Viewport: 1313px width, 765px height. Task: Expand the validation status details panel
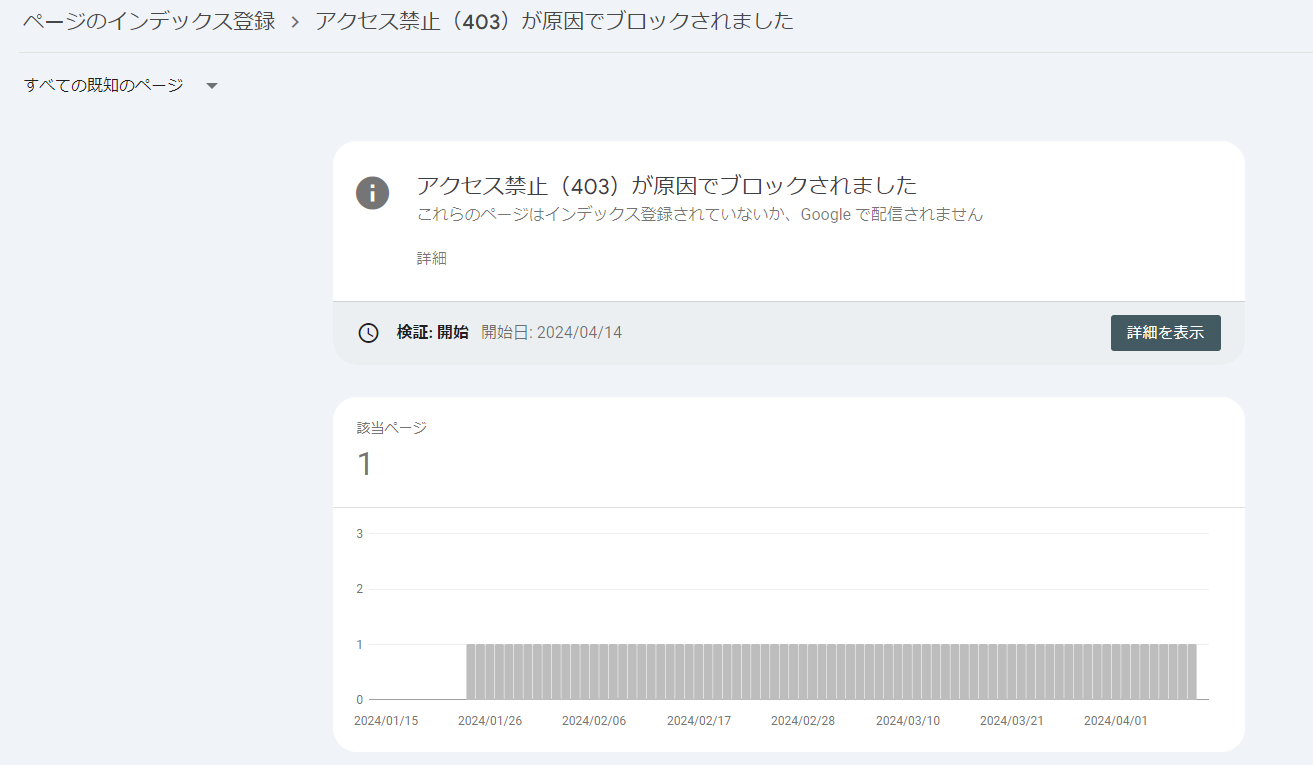1165,332
